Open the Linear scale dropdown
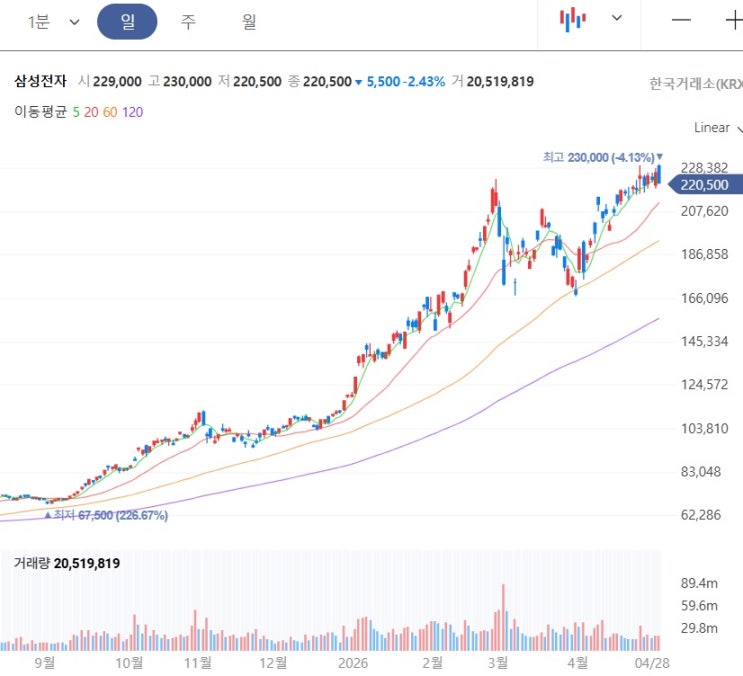The image size is (743, 676). tap(717, 127)
